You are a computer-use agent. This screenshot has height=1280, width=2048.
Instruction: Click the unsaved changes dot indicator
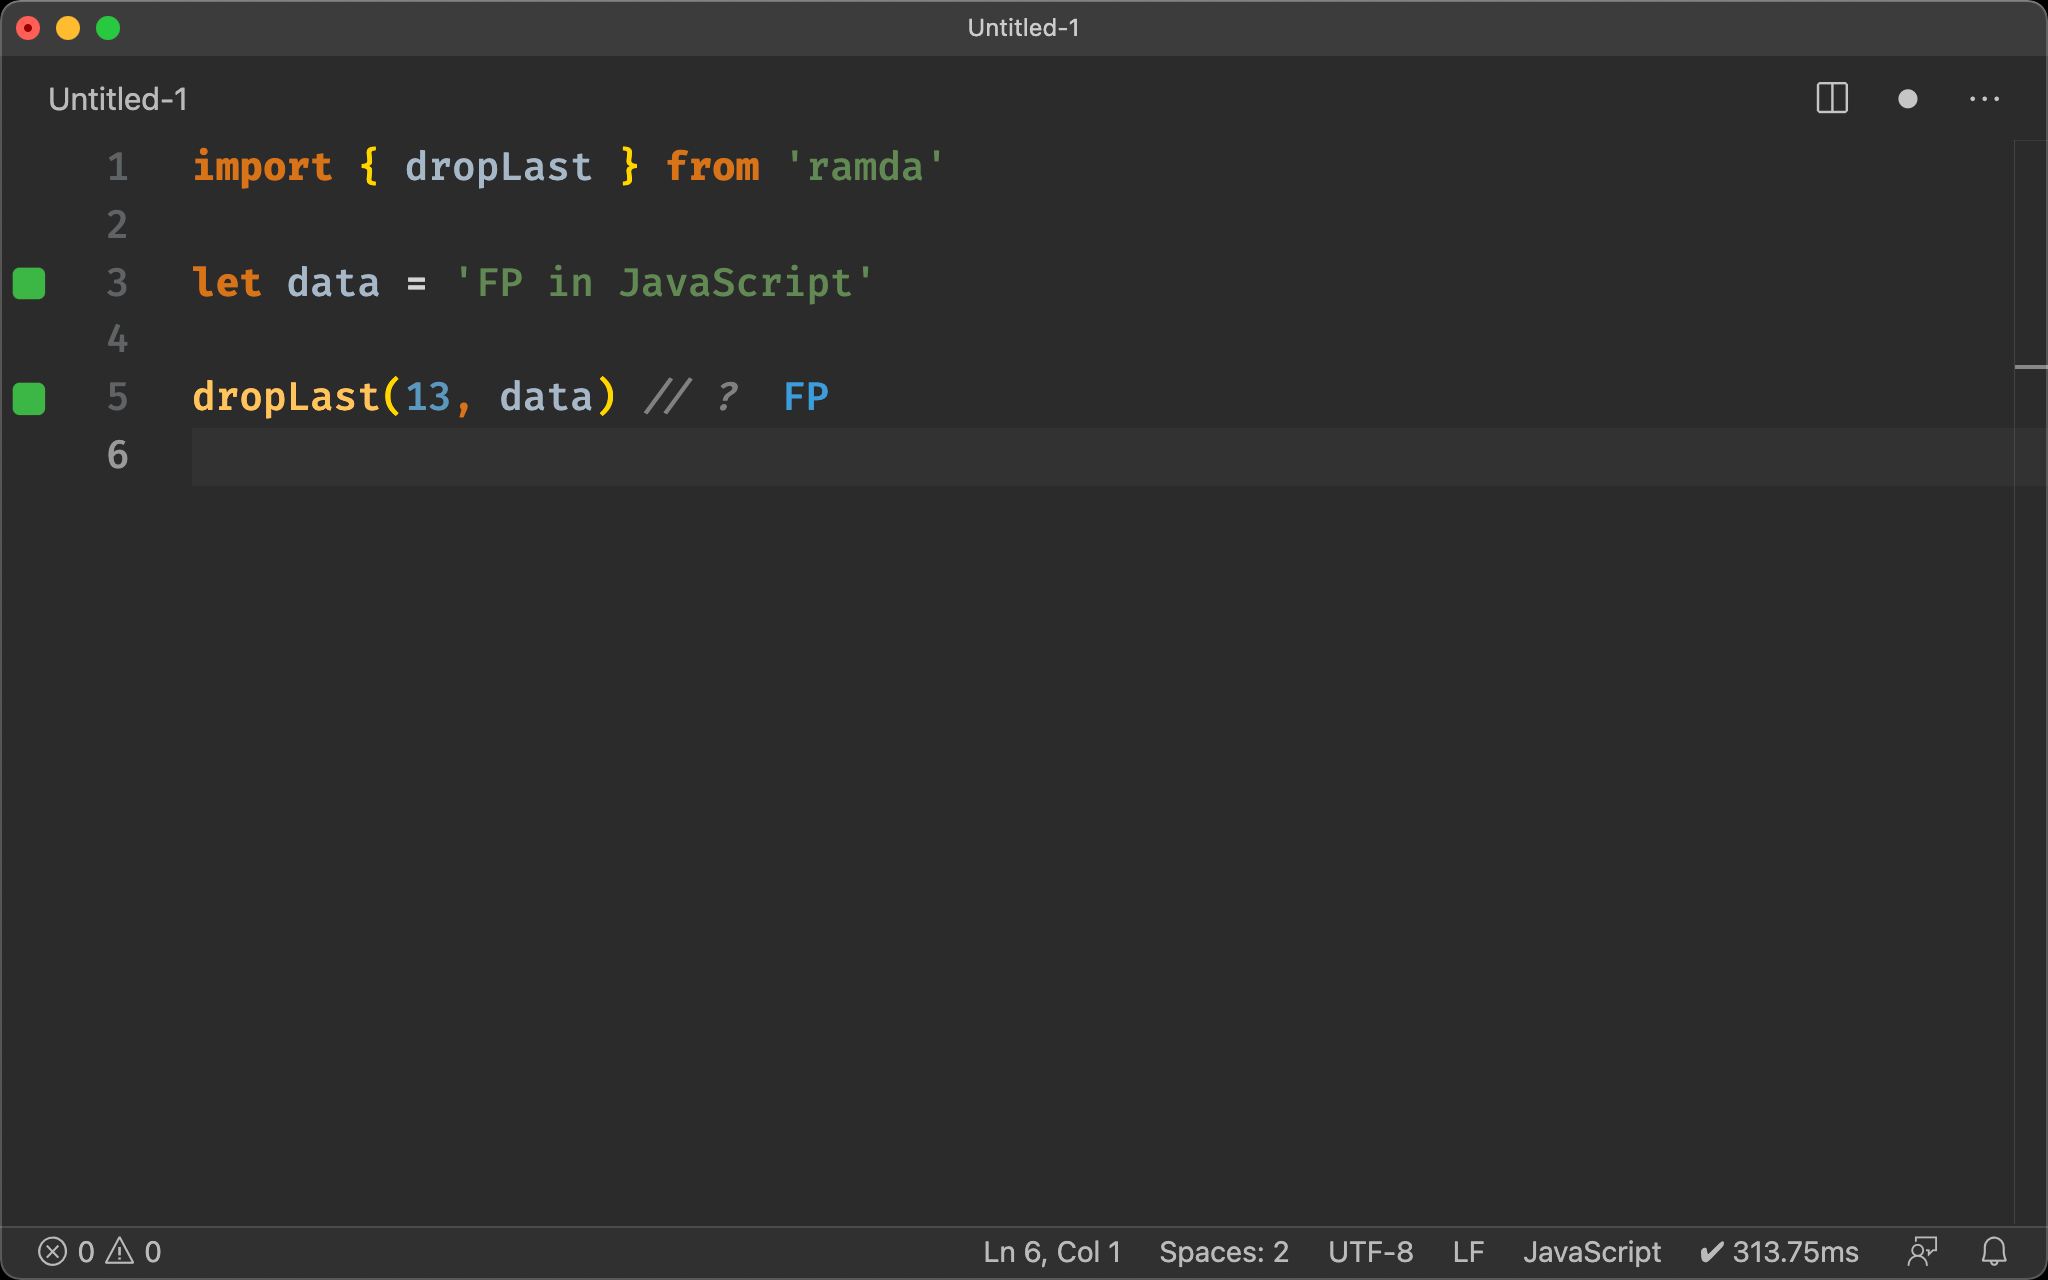click(x=1907, y=99)
